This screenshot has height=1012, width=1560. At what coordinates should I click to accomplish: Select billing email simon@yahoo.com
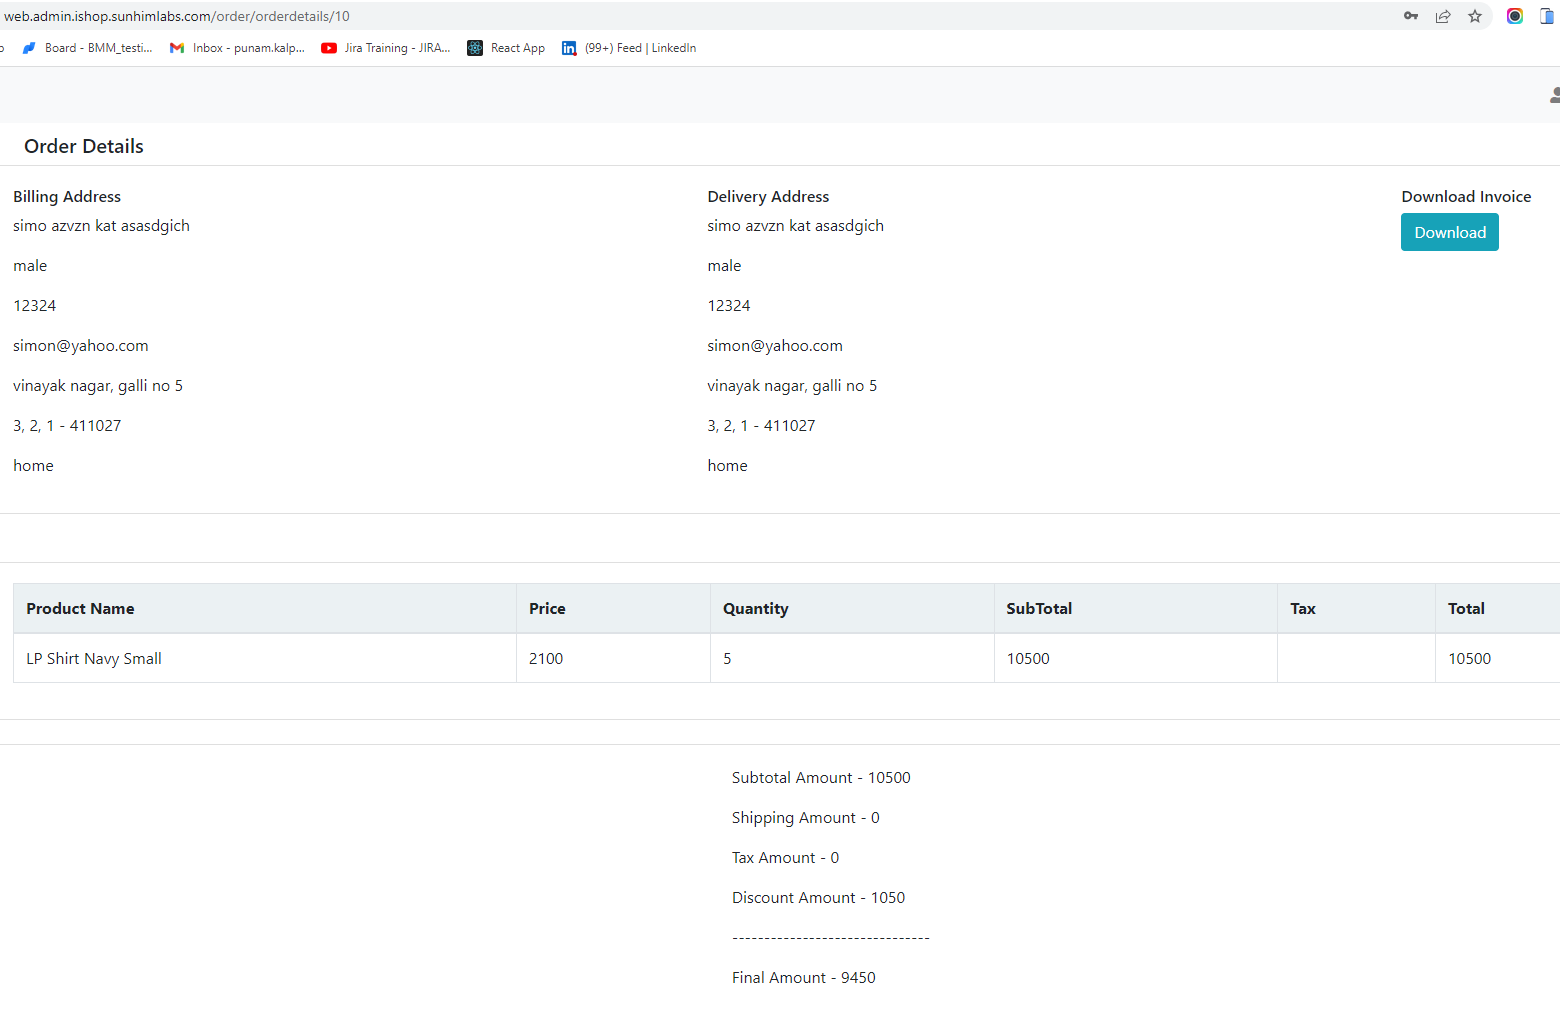pyautogui.click(x=81, y=346)
